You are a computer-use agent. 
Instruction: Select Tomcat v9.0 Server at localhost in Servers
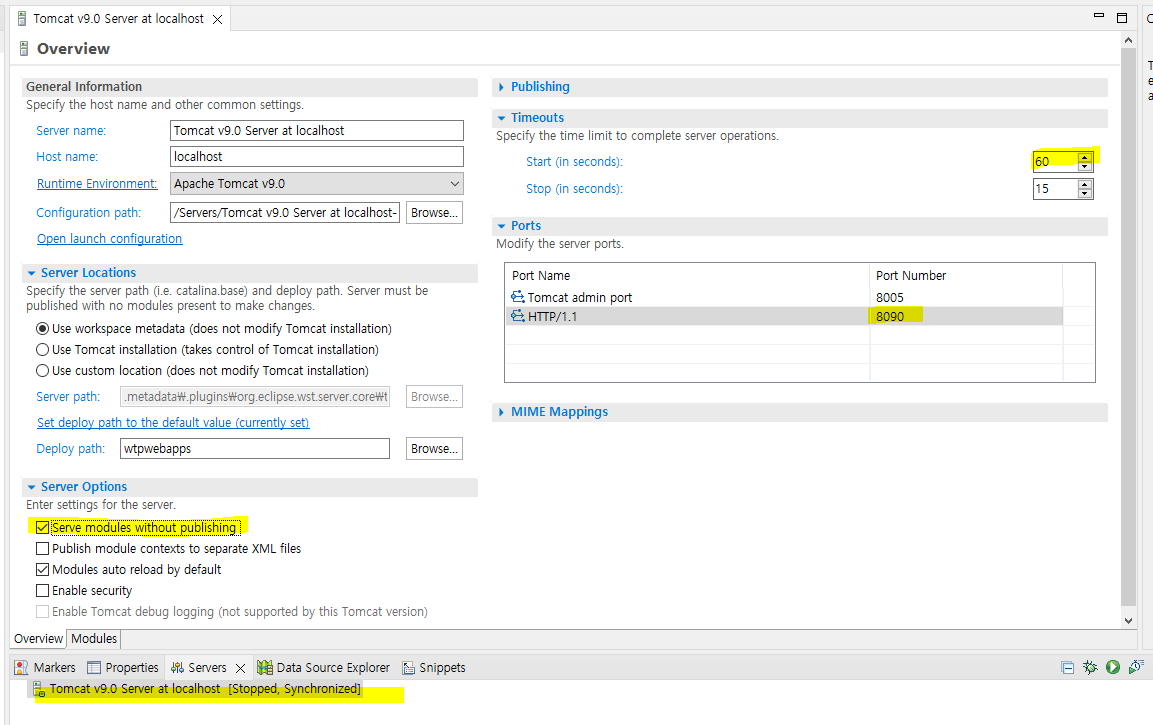pyautogui.click(x=205, y=689)
